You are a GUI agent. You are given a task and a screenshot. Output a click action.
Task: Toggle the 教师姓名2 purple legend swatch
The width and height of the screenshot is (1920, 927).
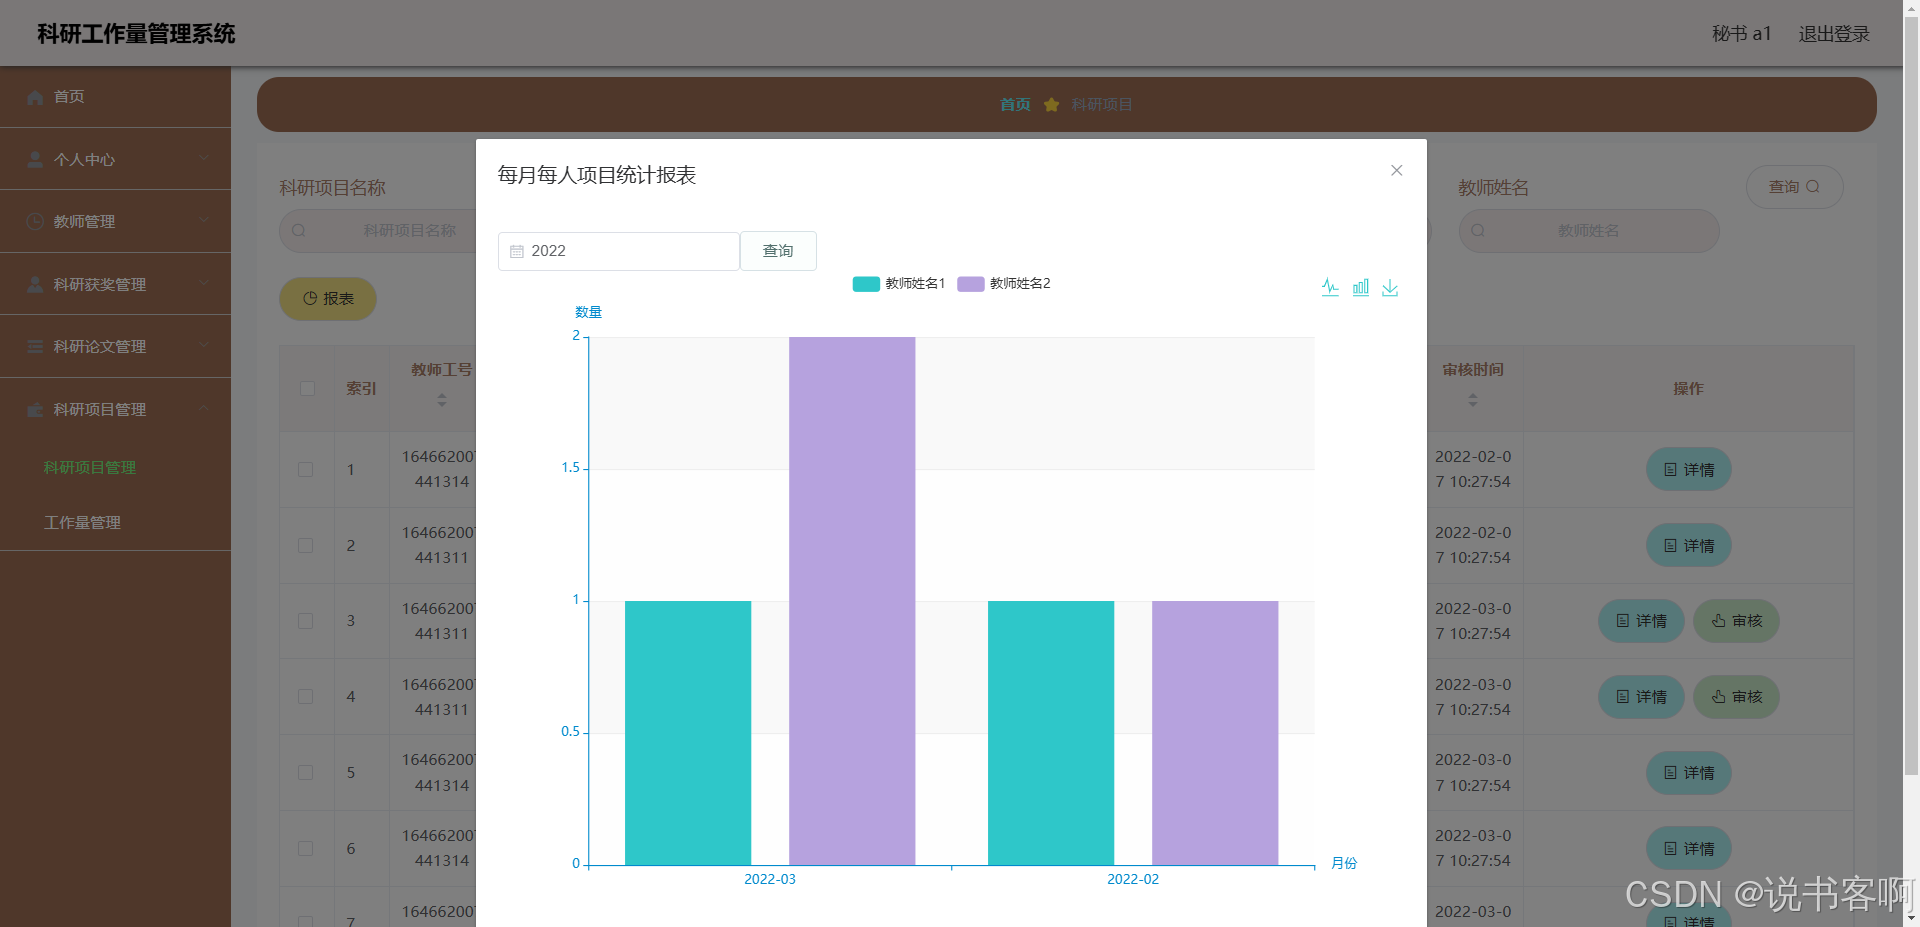[970, 284]
